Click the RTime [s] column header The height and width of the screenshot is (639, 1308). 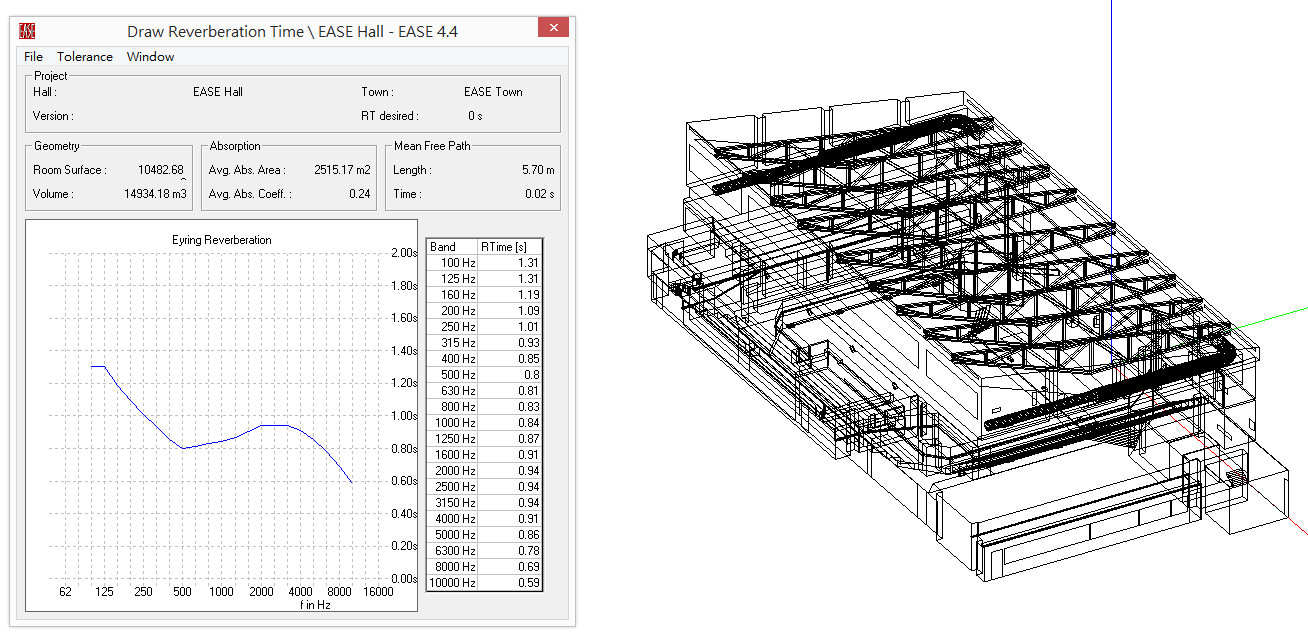pyautogui.click(x=510, y=247)
